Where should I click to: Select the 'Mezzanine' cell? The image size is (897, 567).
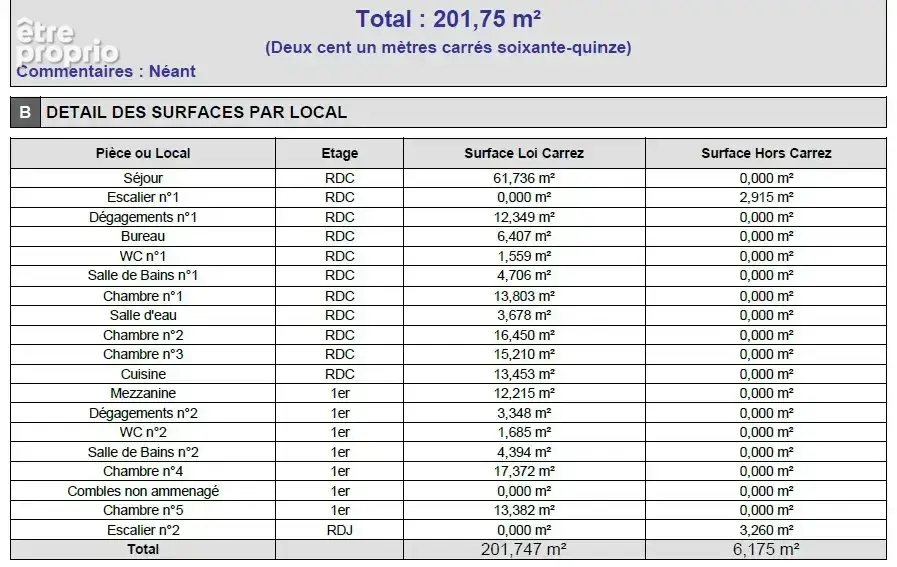[143, 394]
